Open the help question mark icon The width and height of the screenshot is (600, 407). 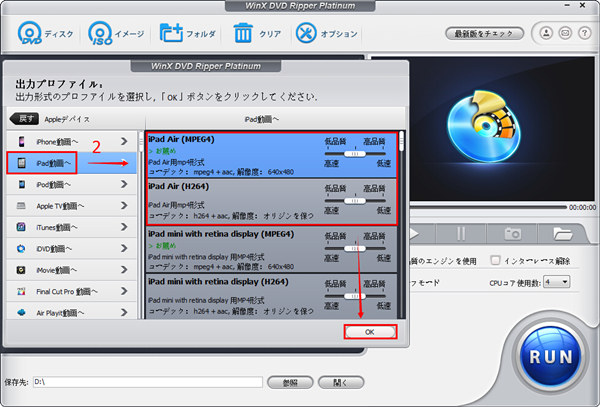click(584, 33)
